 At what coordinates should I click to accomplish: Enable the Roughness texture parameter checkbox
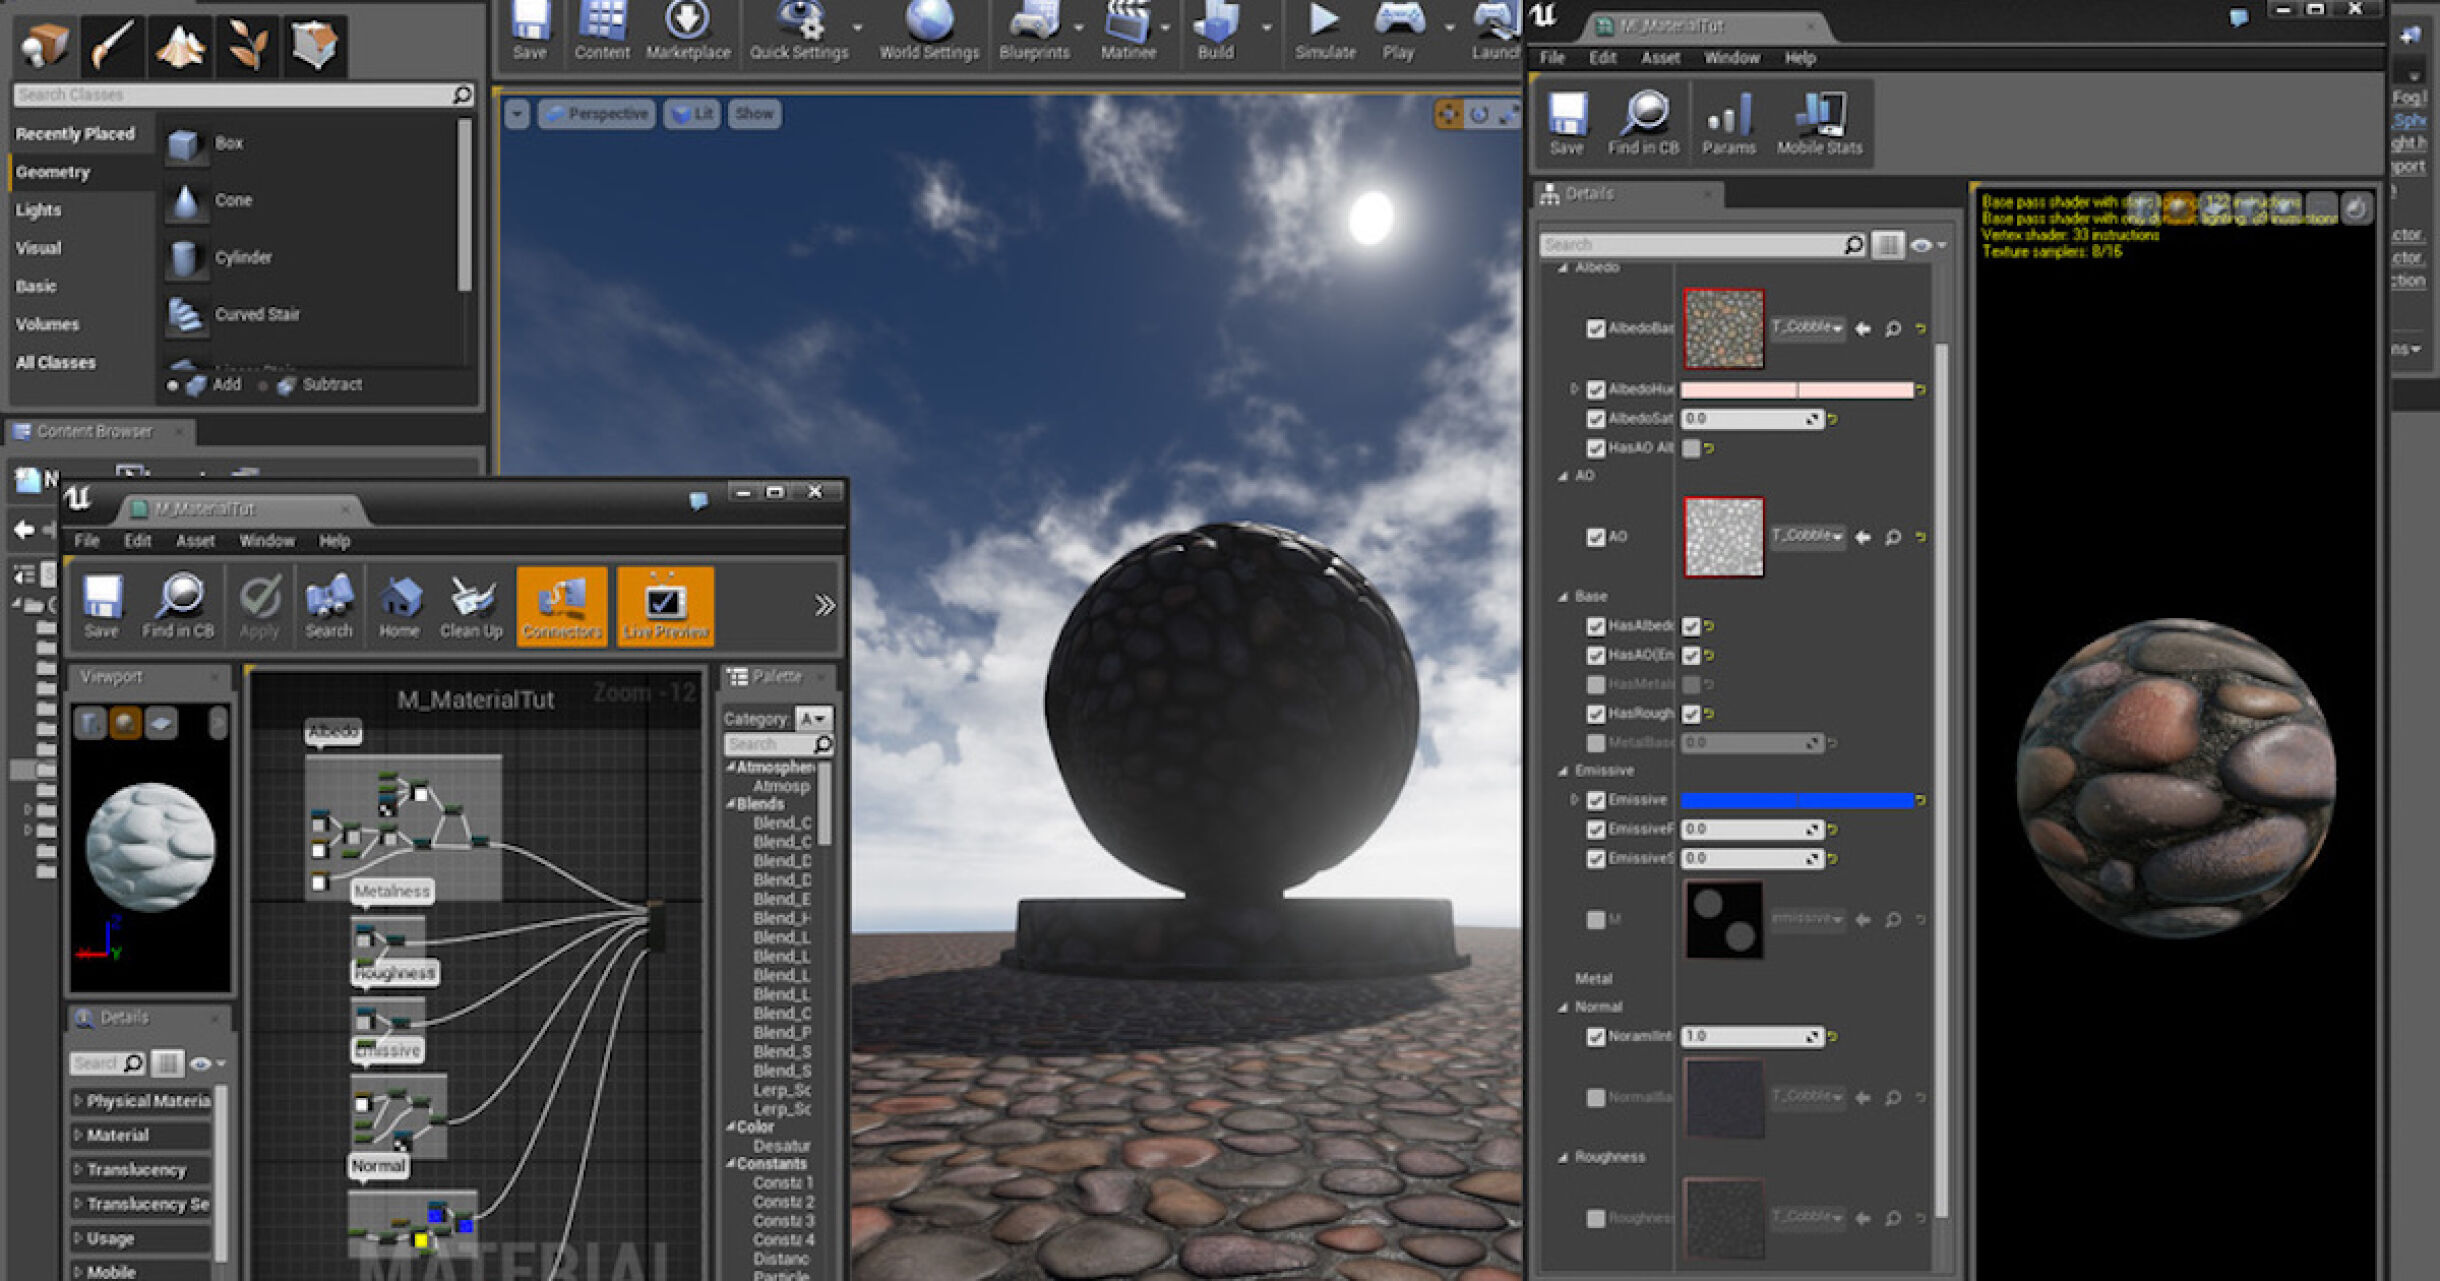tap(1596, 1218)
